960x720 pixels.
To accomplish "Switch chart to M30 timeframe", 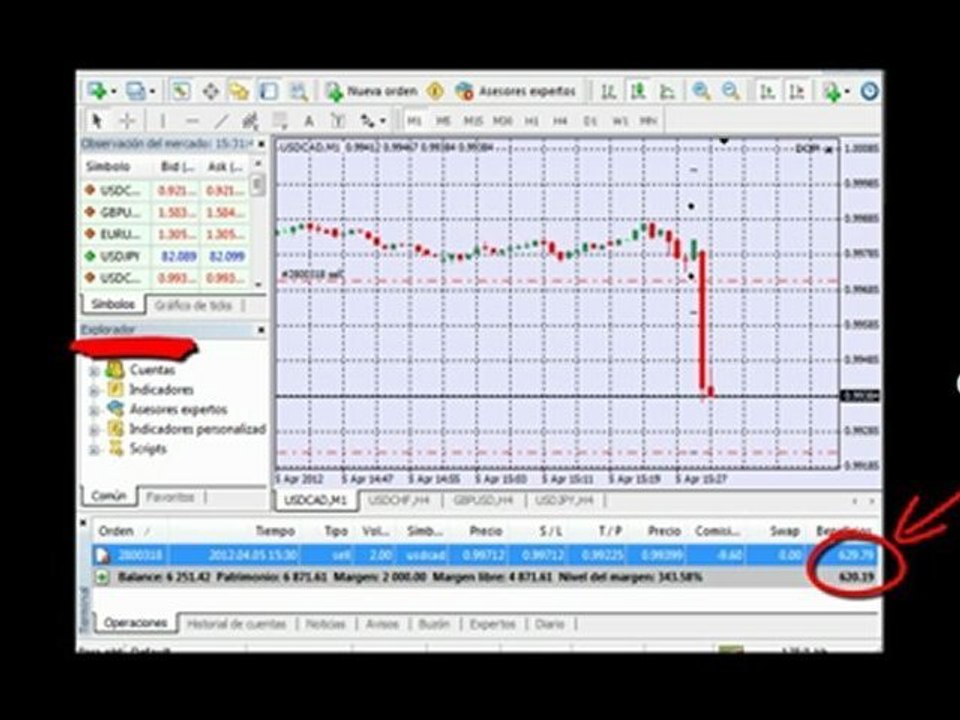I will tap(502, 121).
